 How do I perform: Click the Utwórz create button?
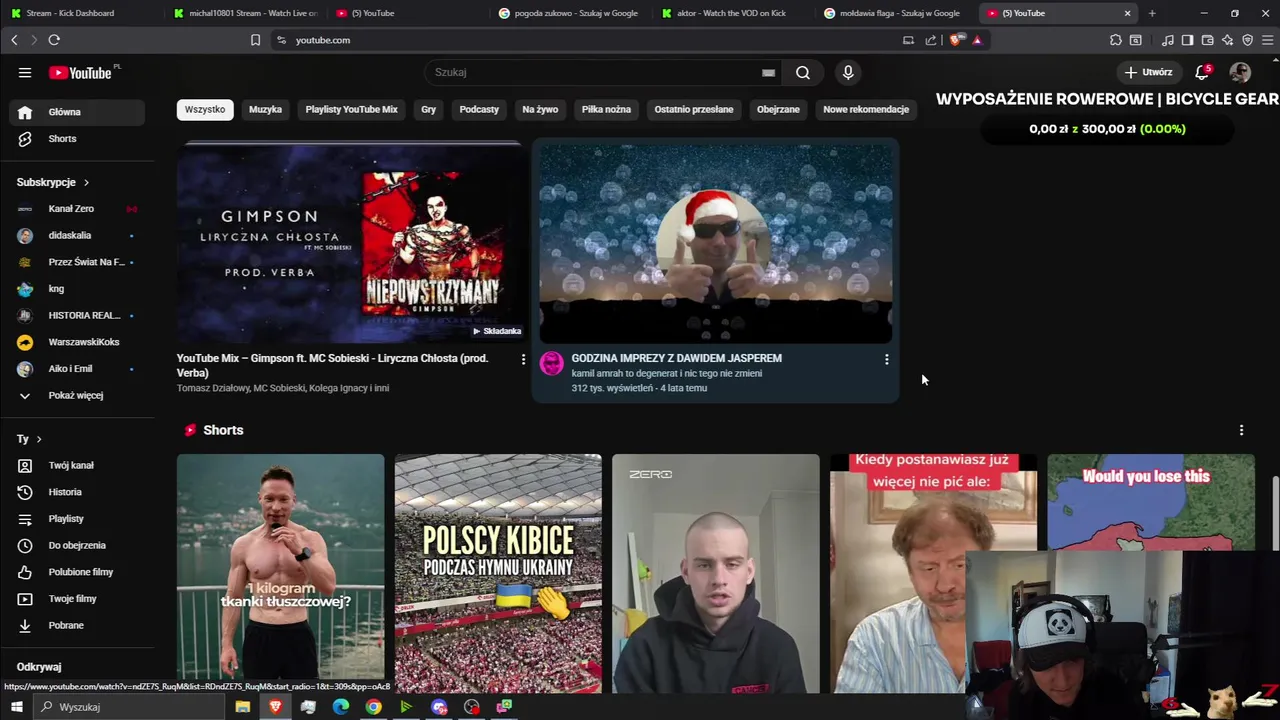click(x=1148, y=72)
